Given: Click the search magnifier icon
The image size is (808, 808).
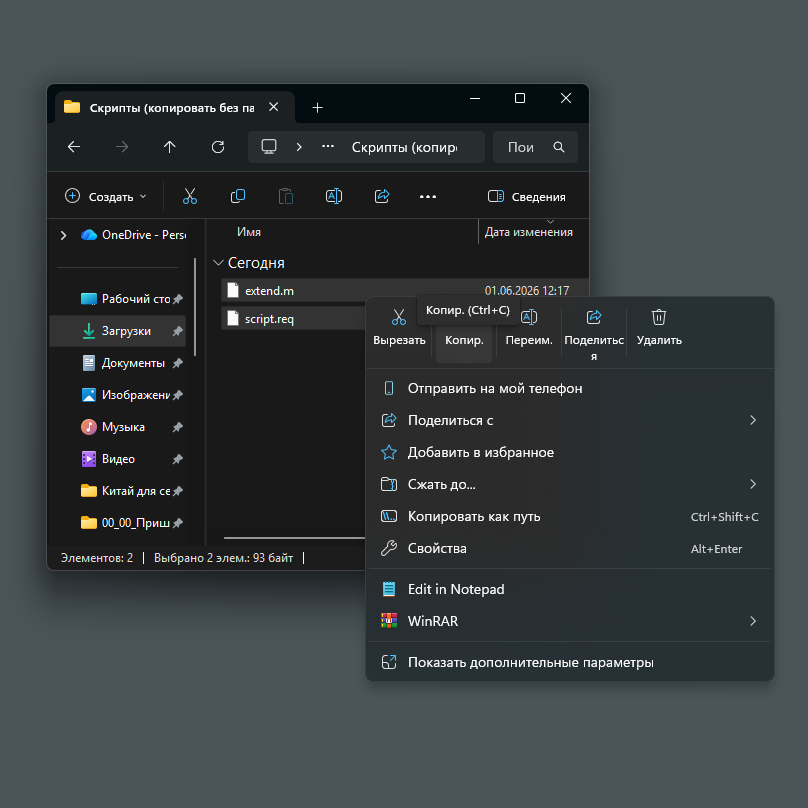Looking at the screenshot, I should 559,147.
